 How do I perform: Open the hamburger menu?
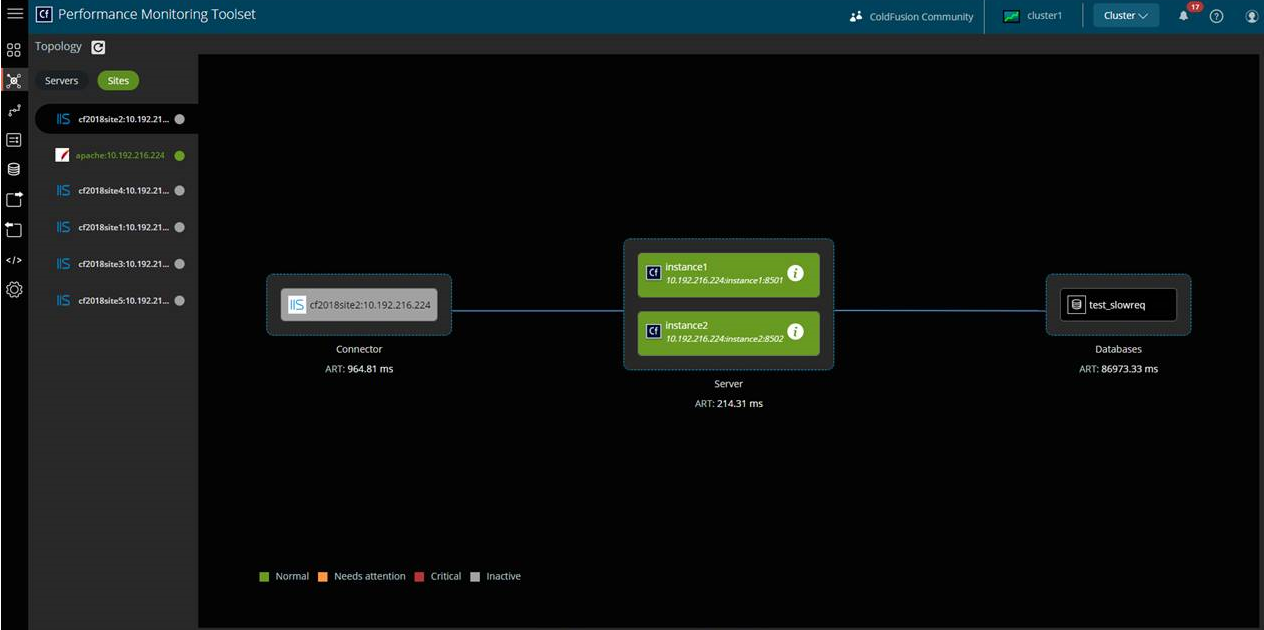(15, 14)
